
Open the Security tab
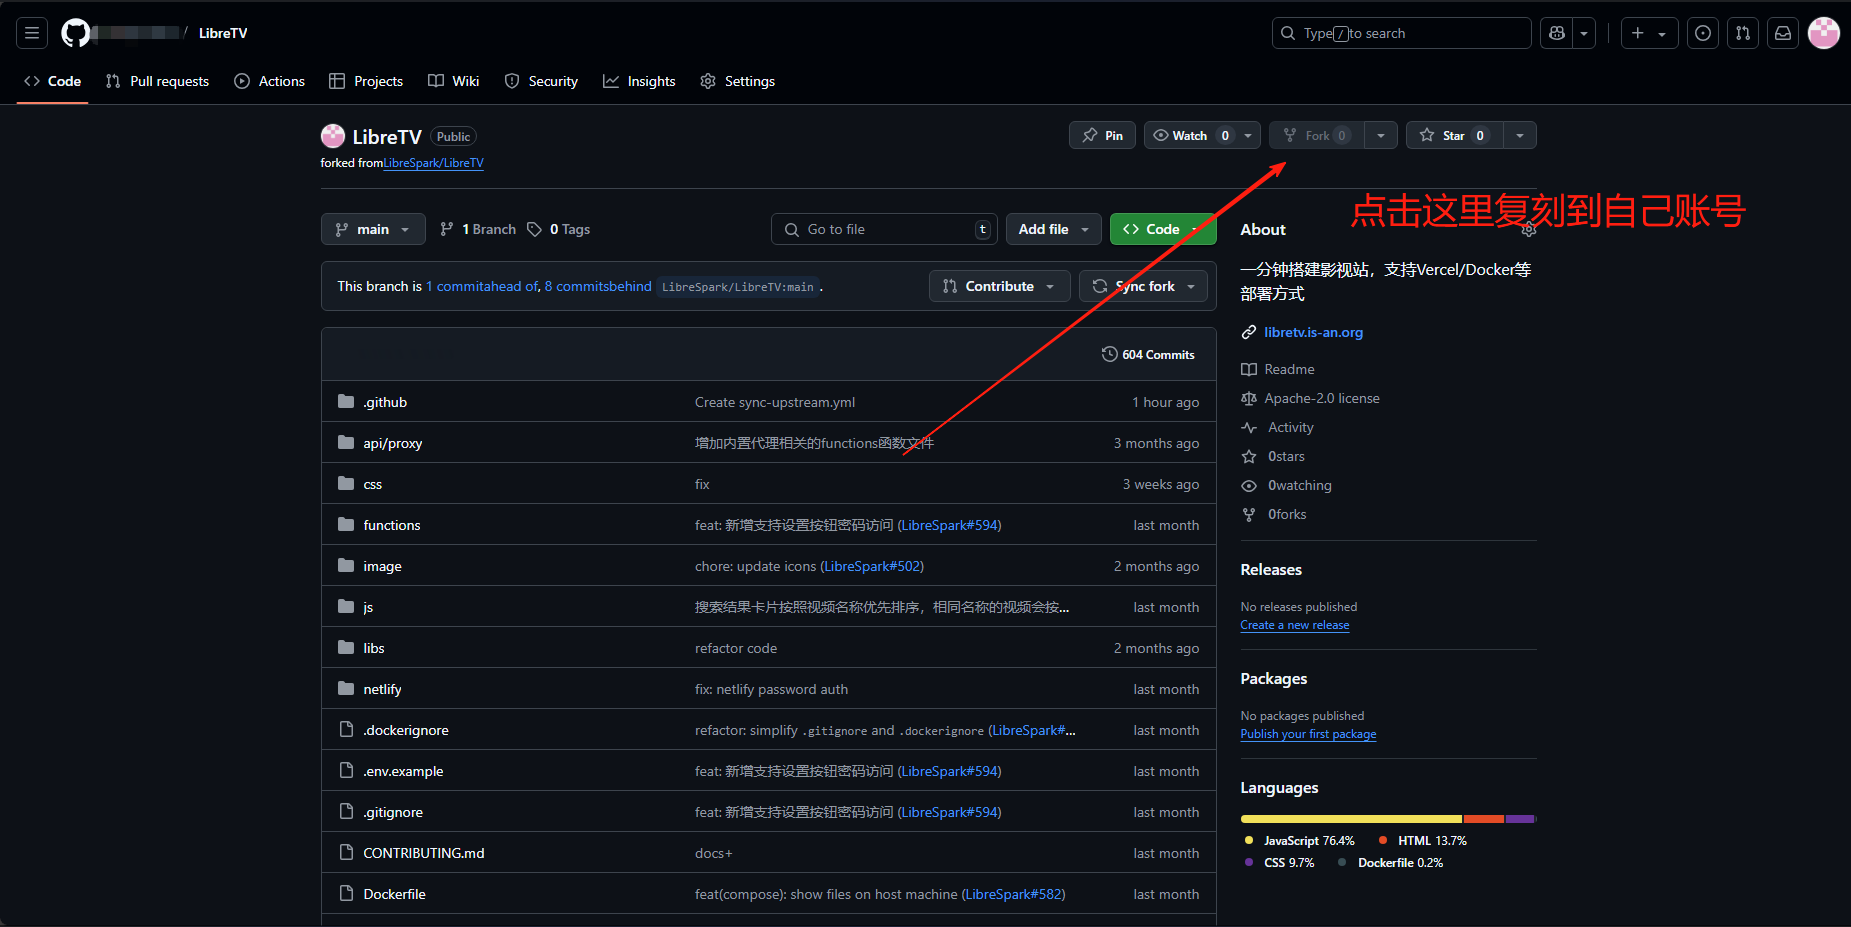[x=541, y=81]
